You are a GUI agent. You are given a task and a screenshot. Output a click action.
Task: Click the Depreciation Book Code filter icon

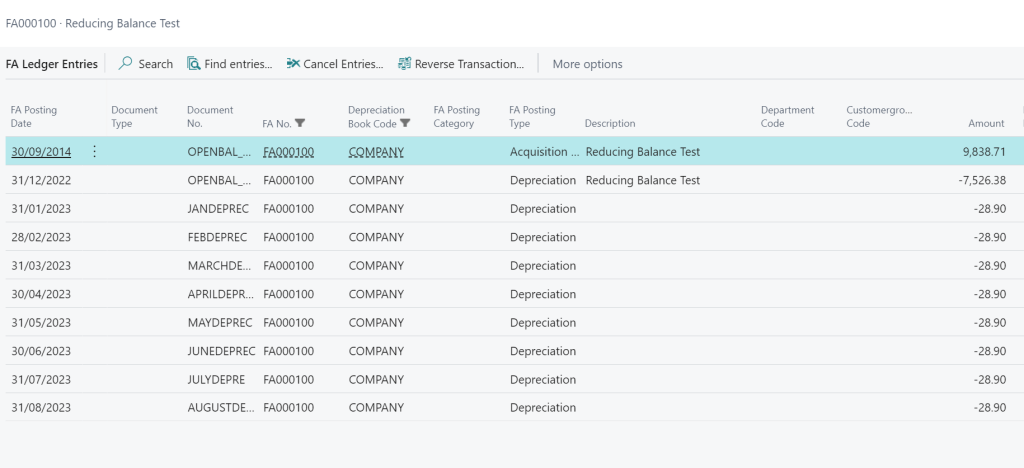click(405, 124)
